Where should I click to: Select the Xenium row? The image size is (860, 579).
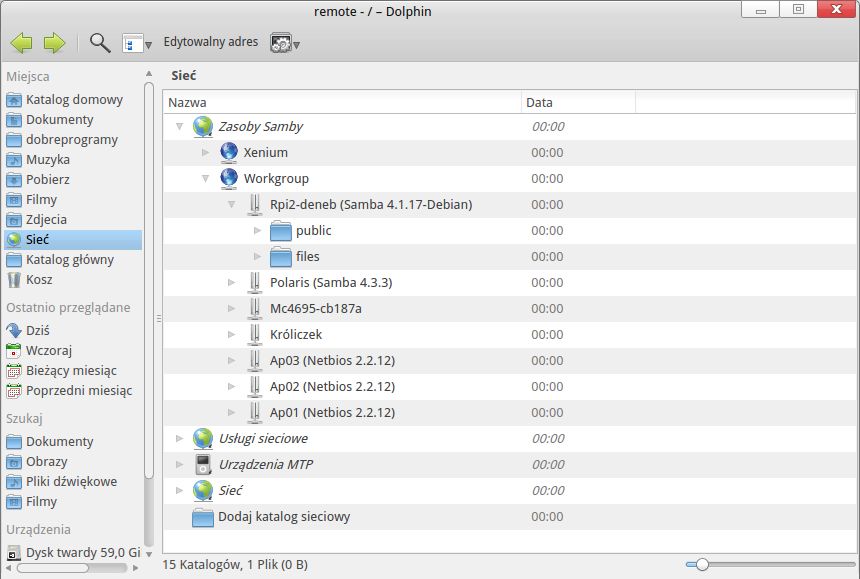click(x=509, y=152)
